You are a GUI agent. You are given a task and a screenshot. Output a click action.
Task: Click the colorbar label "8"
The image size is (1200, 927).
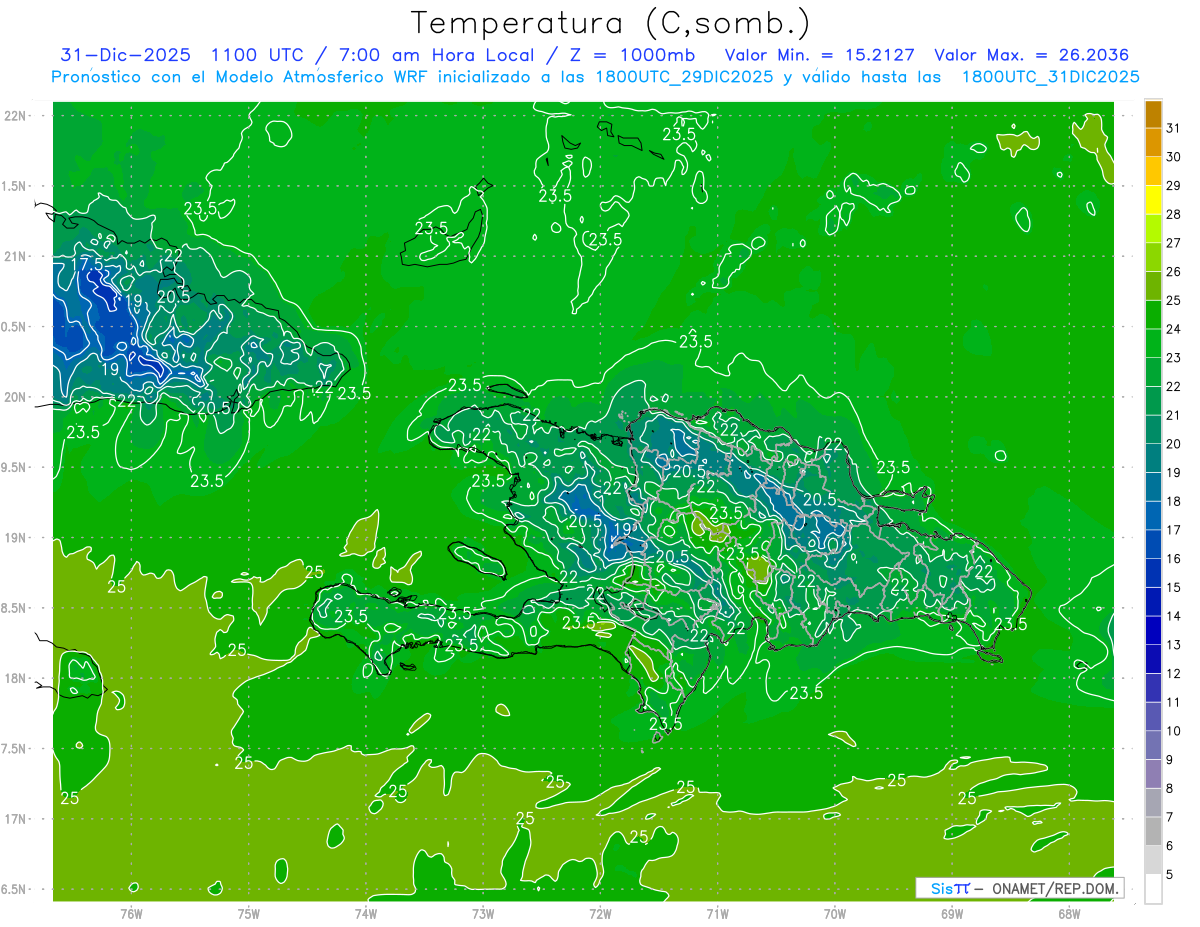click(x=1170, y=789)
